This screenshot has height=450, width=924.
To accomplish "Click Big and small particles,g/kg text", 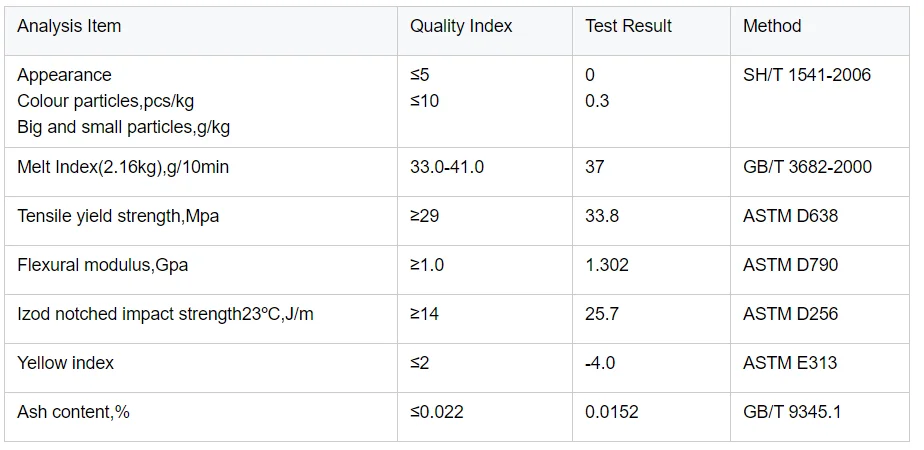I will [124, 127].
